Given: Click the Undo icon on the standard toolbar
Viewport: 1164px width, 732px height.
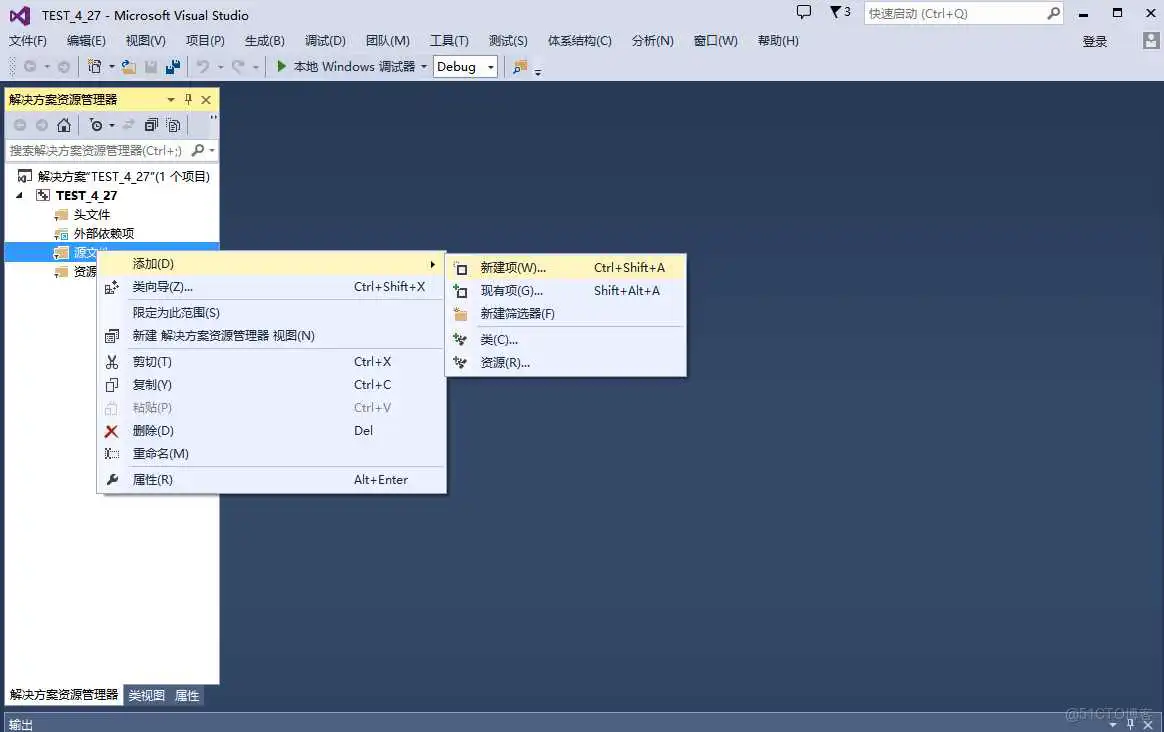Looking at the screenshot, I should 203,67.
